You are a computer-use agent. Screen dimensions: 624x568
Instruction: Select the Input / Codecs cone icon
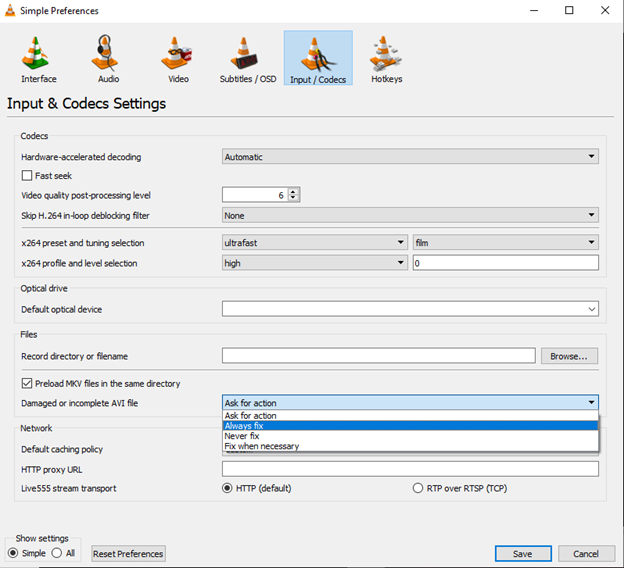[x=318, y=55]
